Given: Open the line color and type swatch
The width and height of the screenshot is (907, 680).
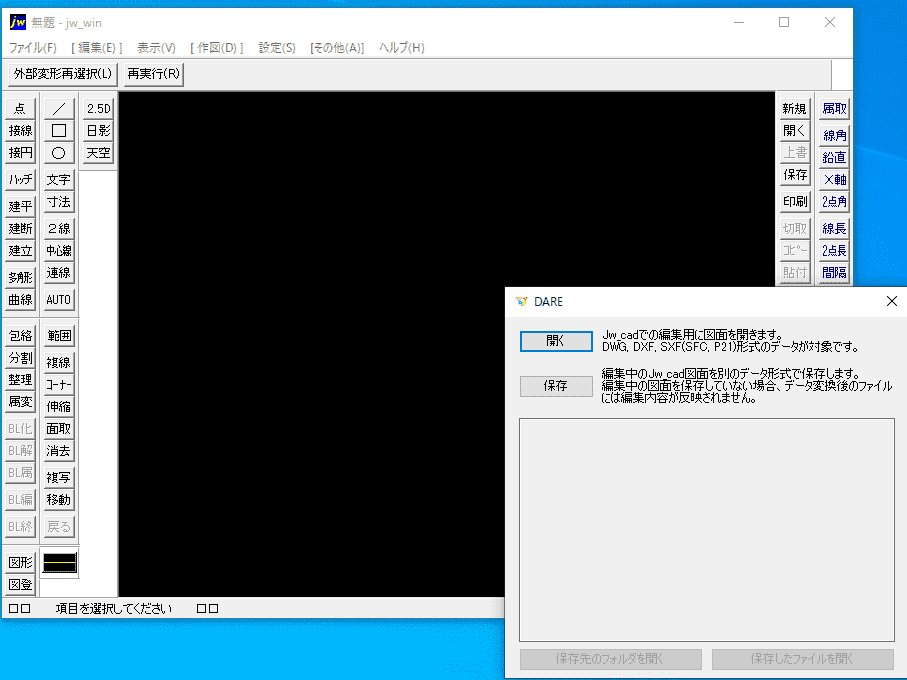Looking at the screenshot, I should pyautogui.click(x=60, y=563).
